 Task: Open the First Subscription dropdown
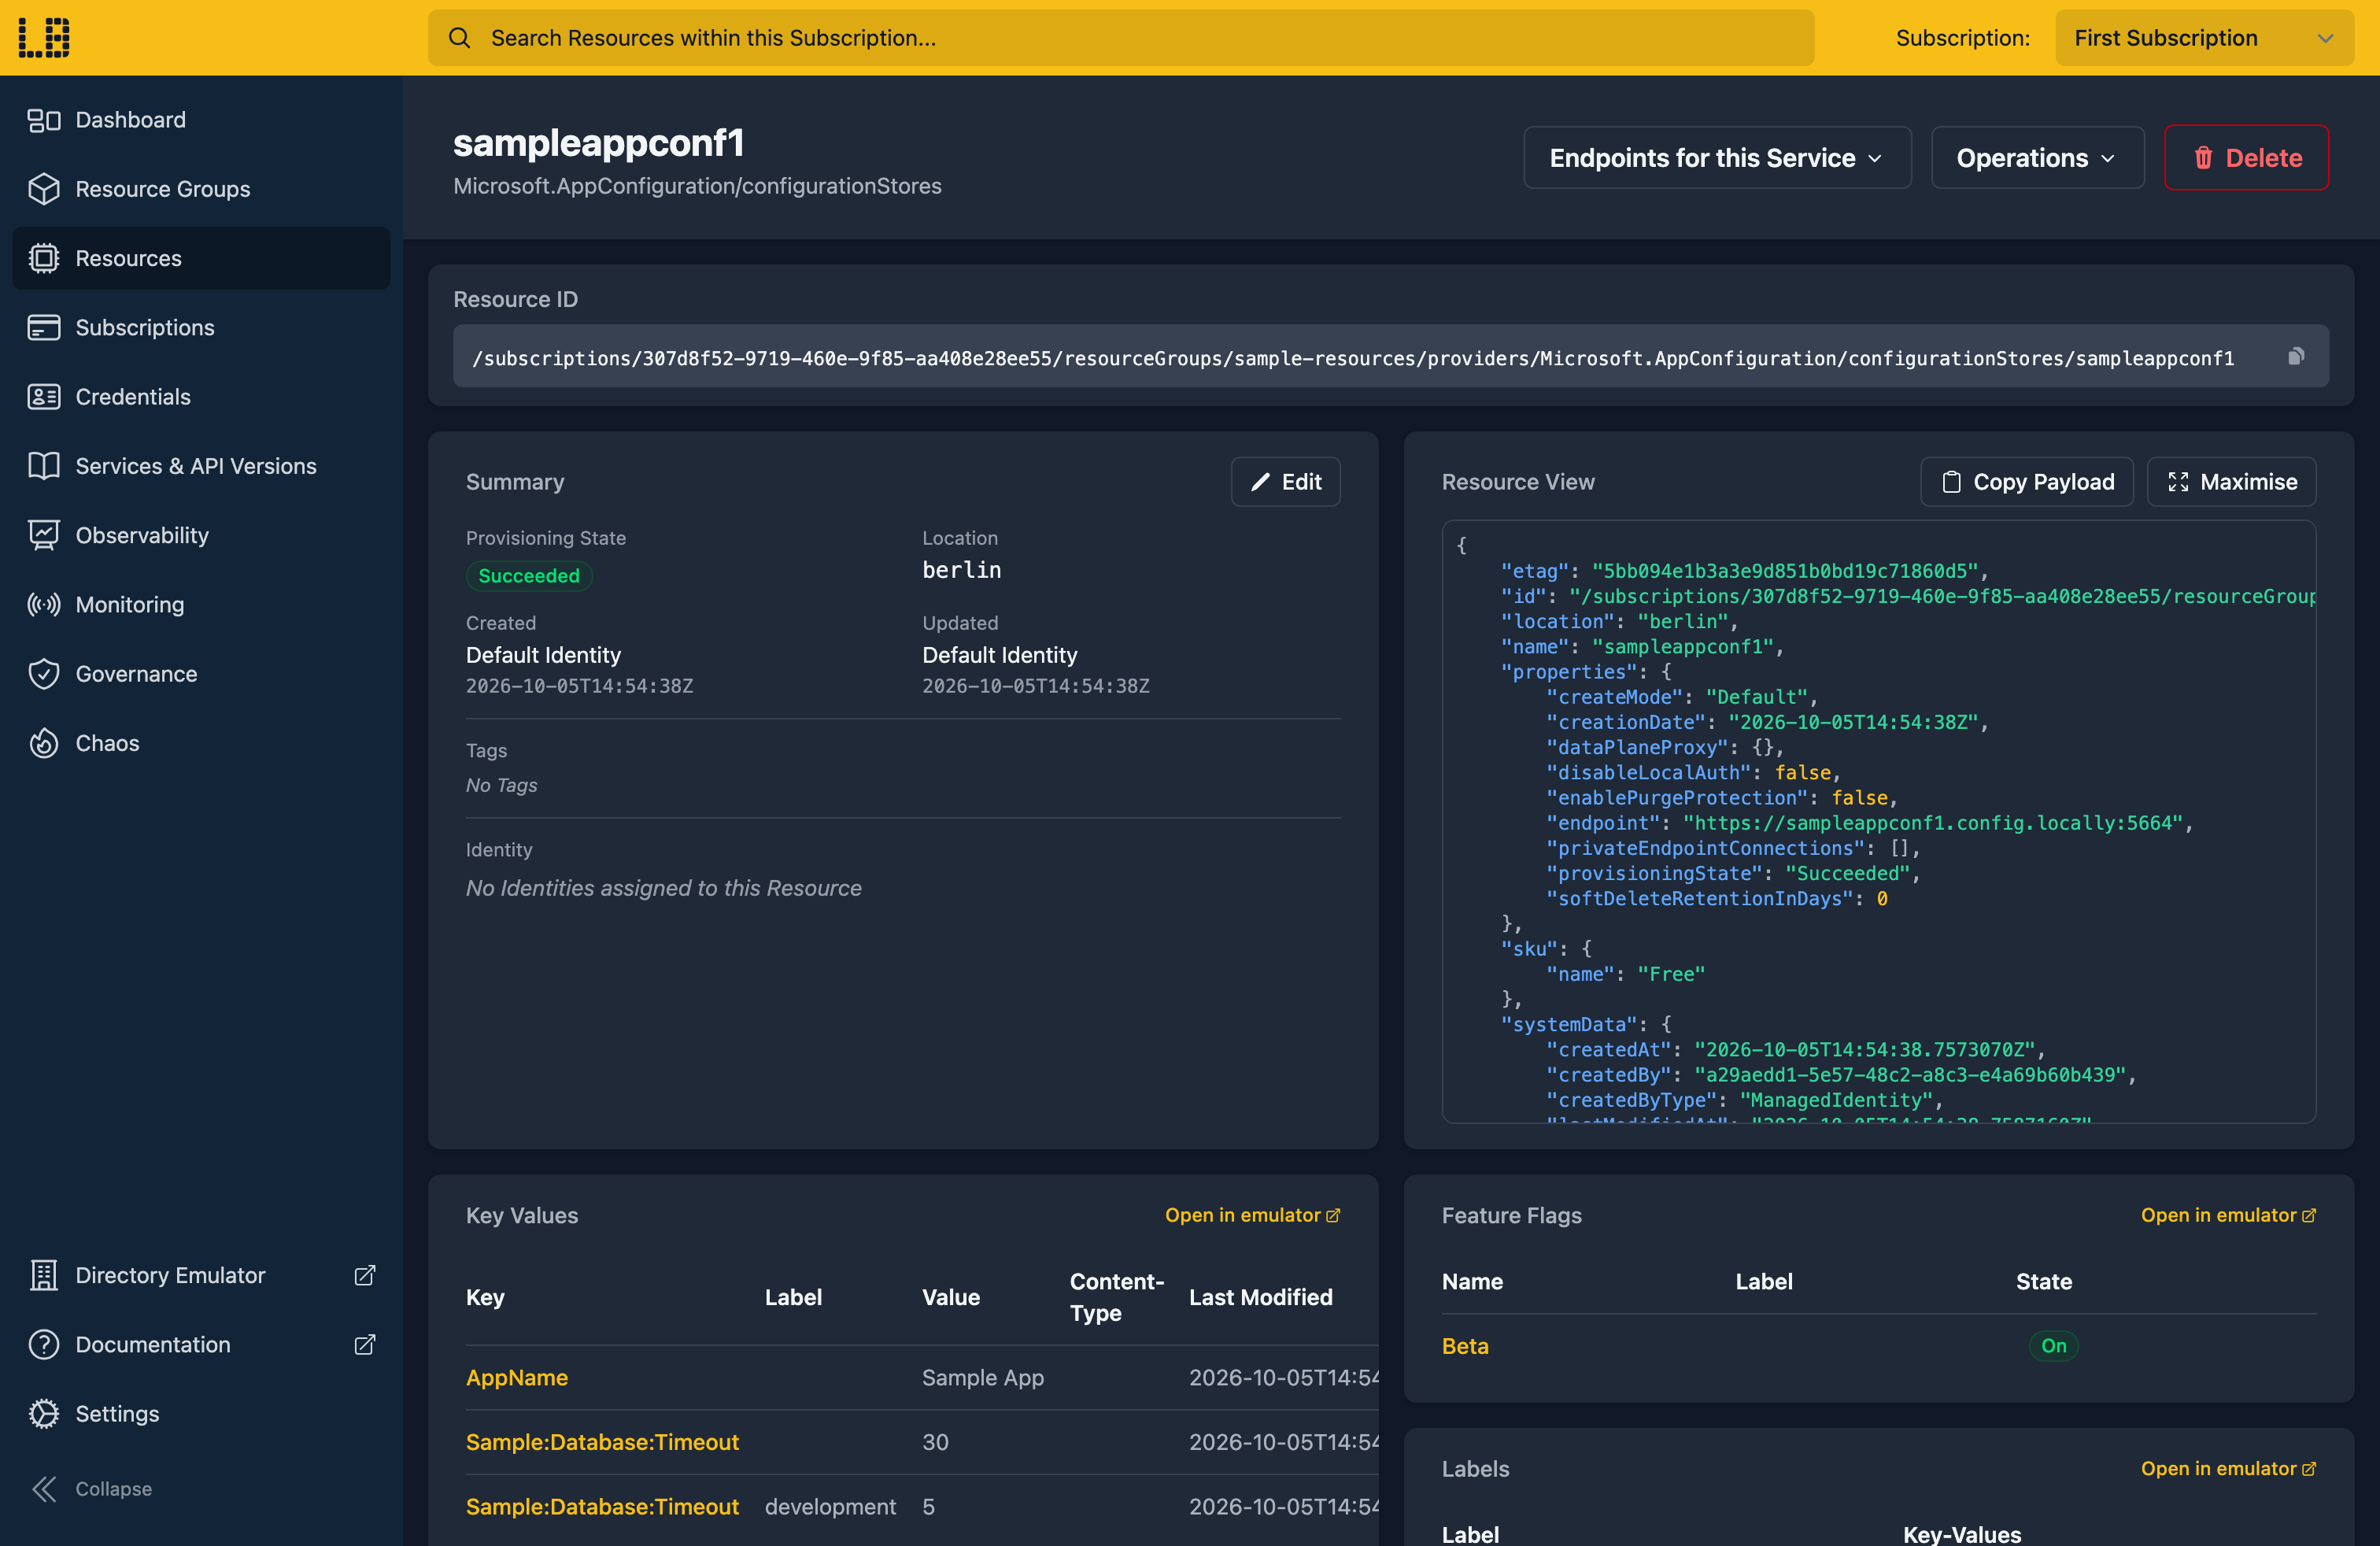point(2204,38)
